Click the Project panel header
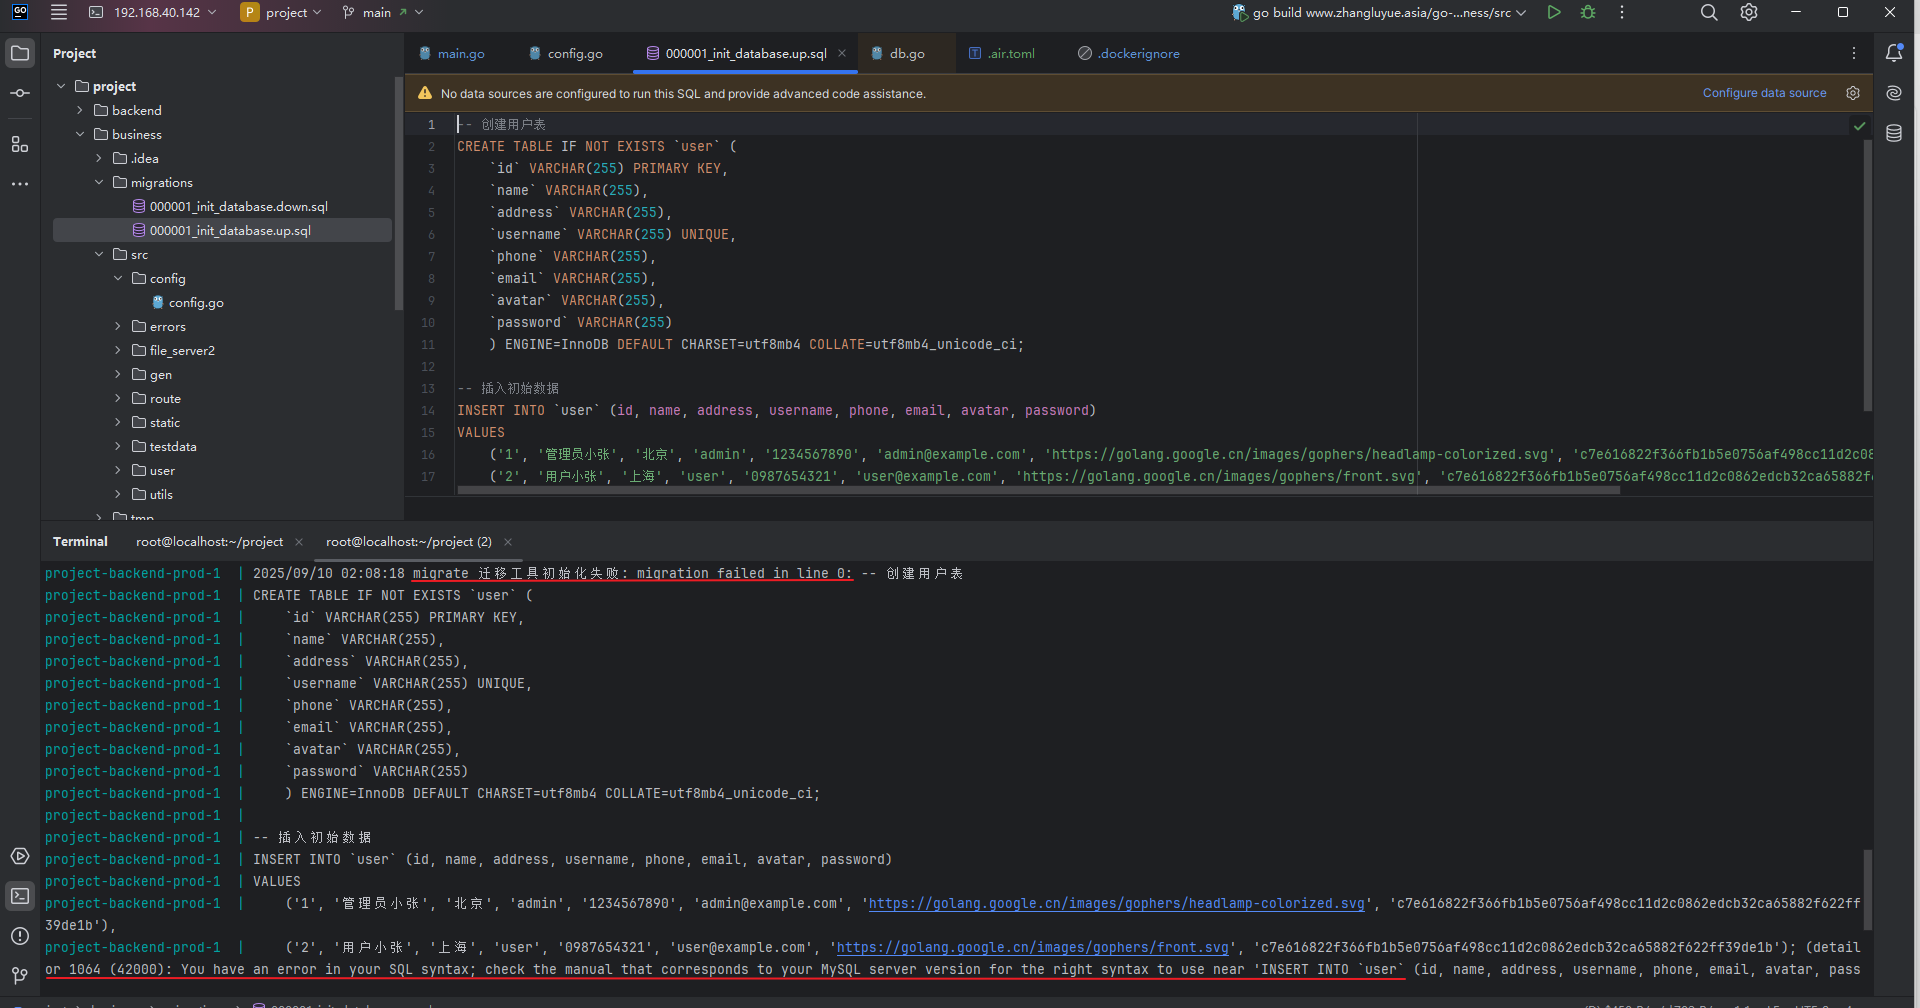Viewport: 1920px width, 1008px height. 74,53
